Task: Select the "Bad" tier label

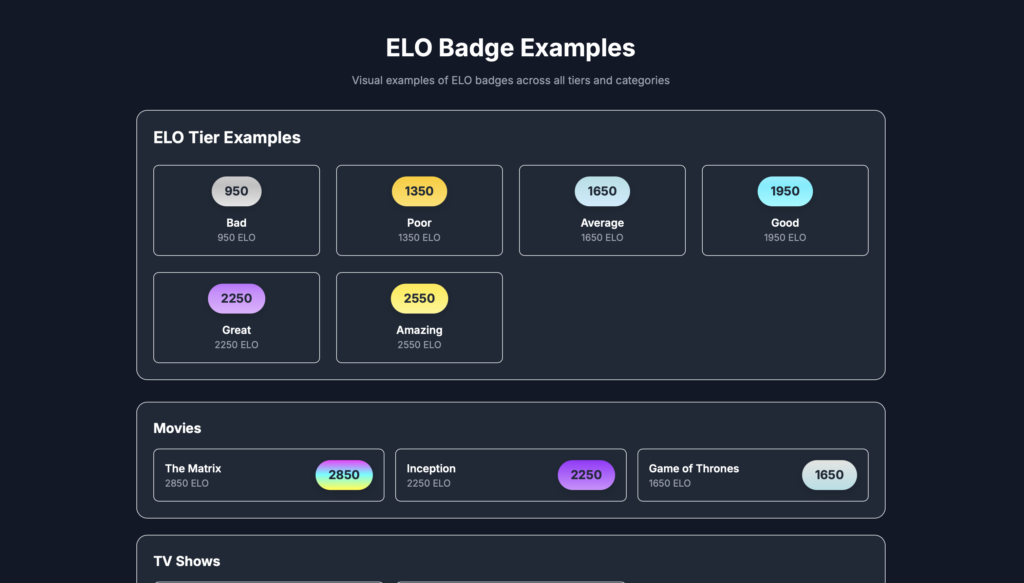Action: click(236, 223)
